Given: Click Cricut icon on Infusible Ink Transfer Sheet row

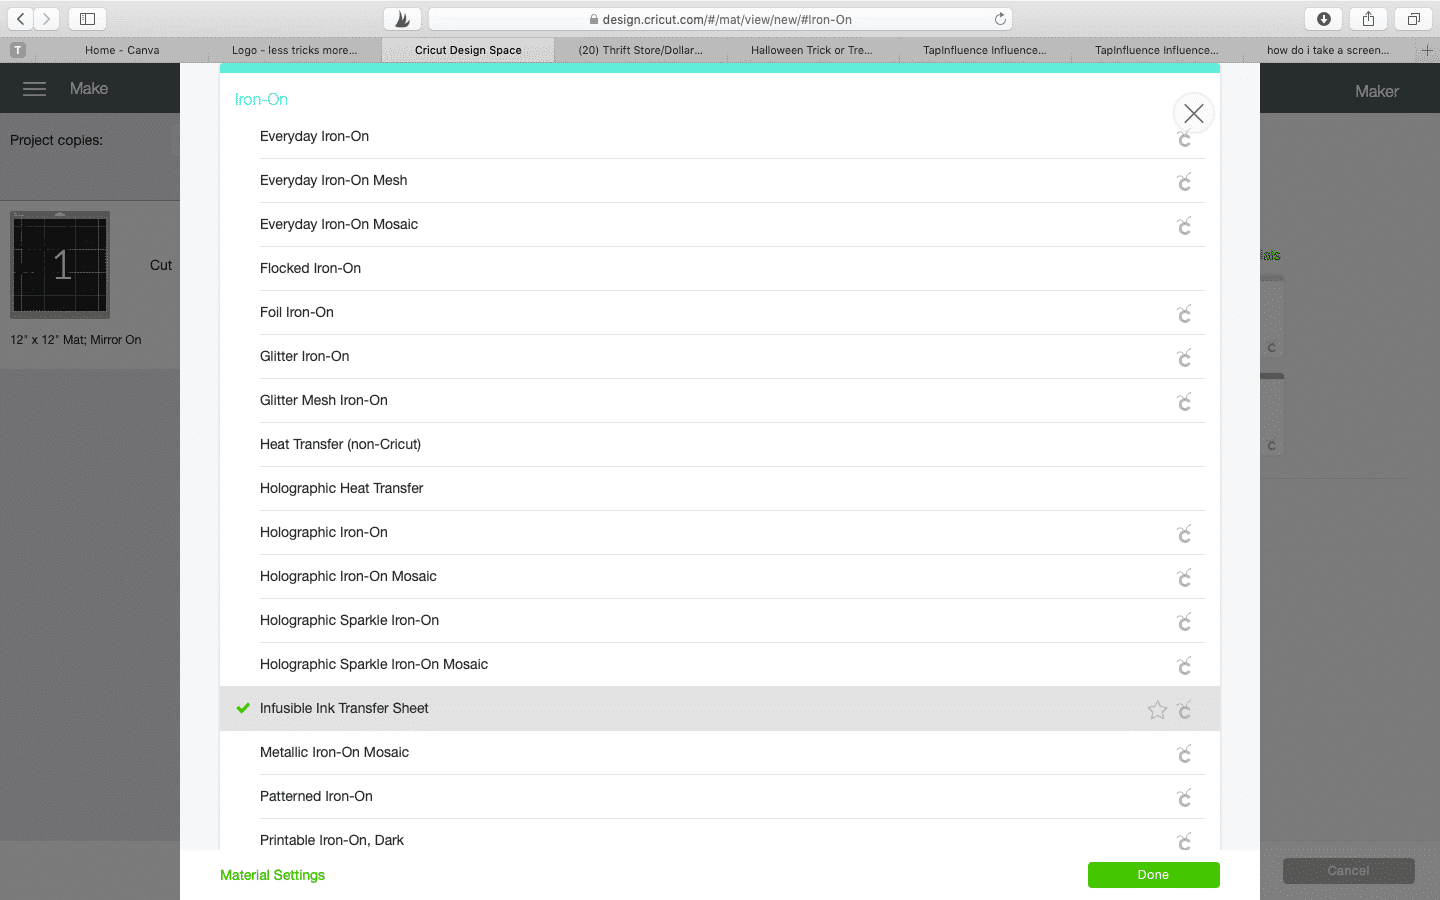Looking at the screenshot, I should (1184, 710).
